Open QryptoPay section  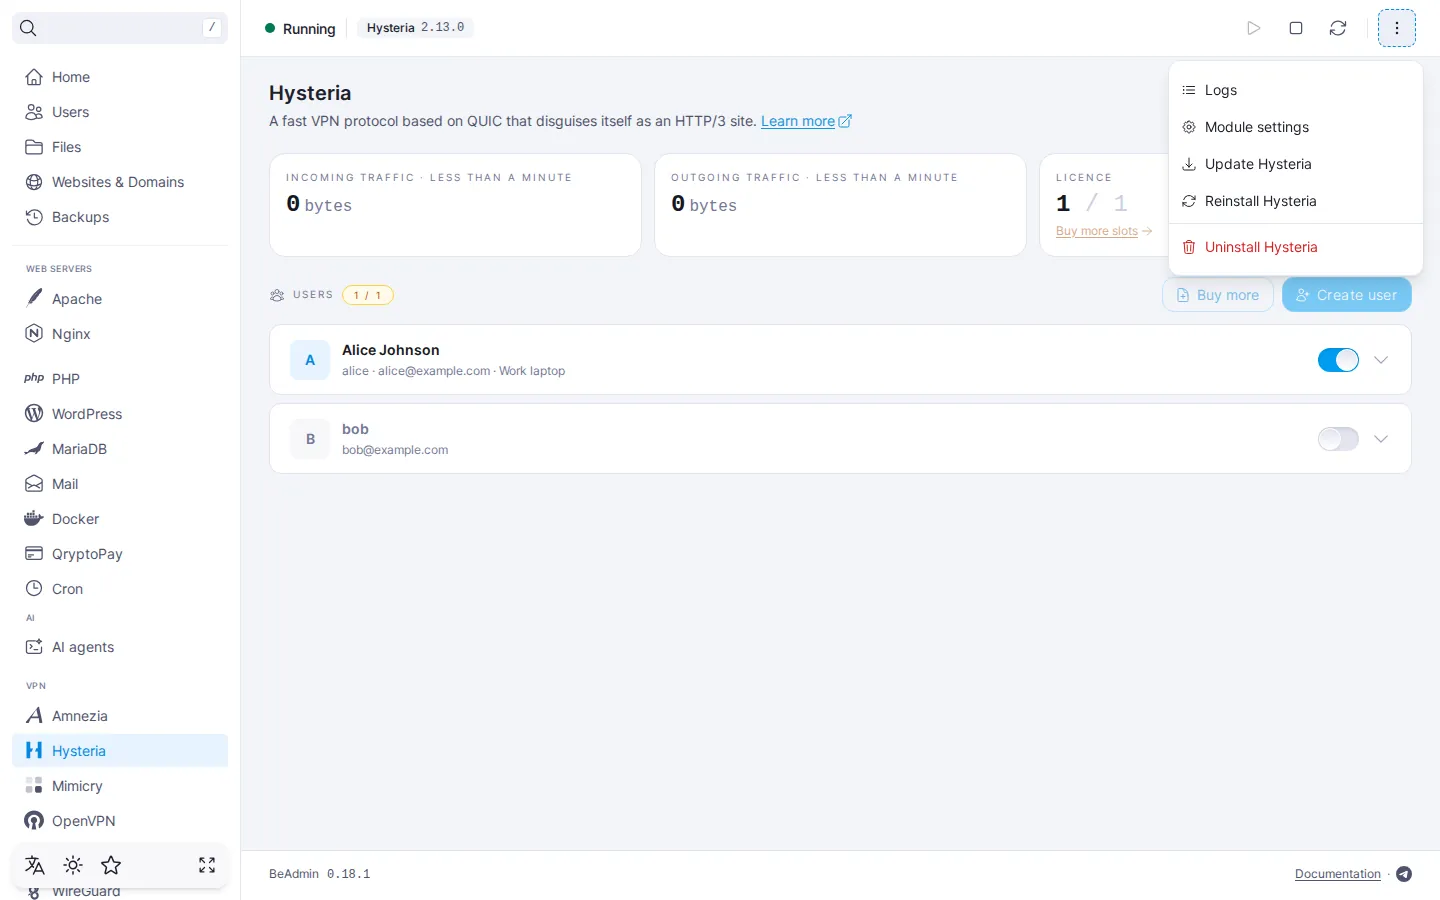click(120, 554)
